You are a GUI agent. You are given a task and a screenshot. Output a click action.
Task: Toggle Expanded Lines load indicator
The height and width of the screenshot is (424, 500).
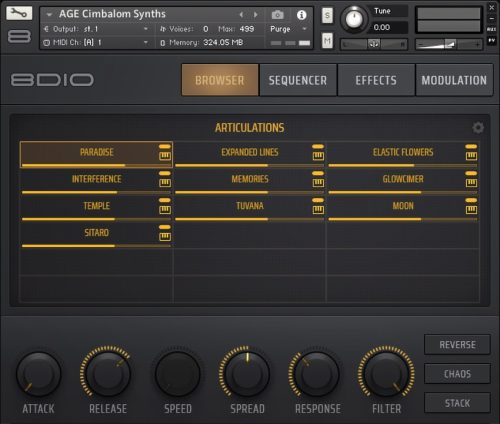[x=318, y=146]
